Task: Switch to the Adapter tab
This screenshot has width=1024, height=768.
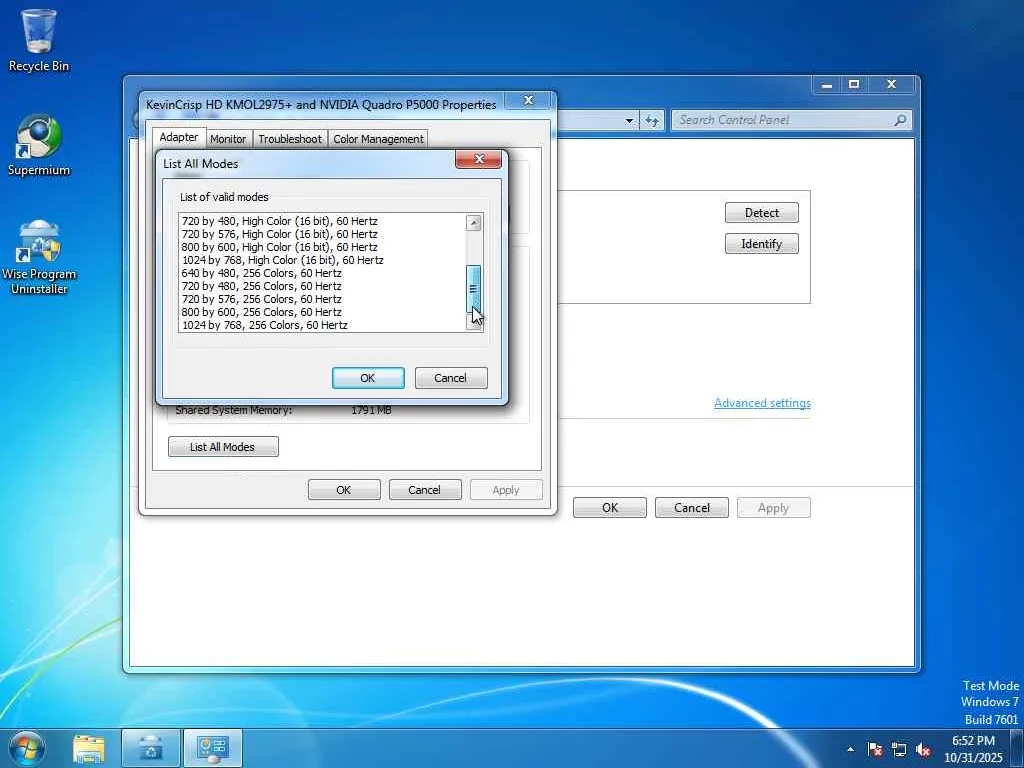Action: click(x=179, y=137)
